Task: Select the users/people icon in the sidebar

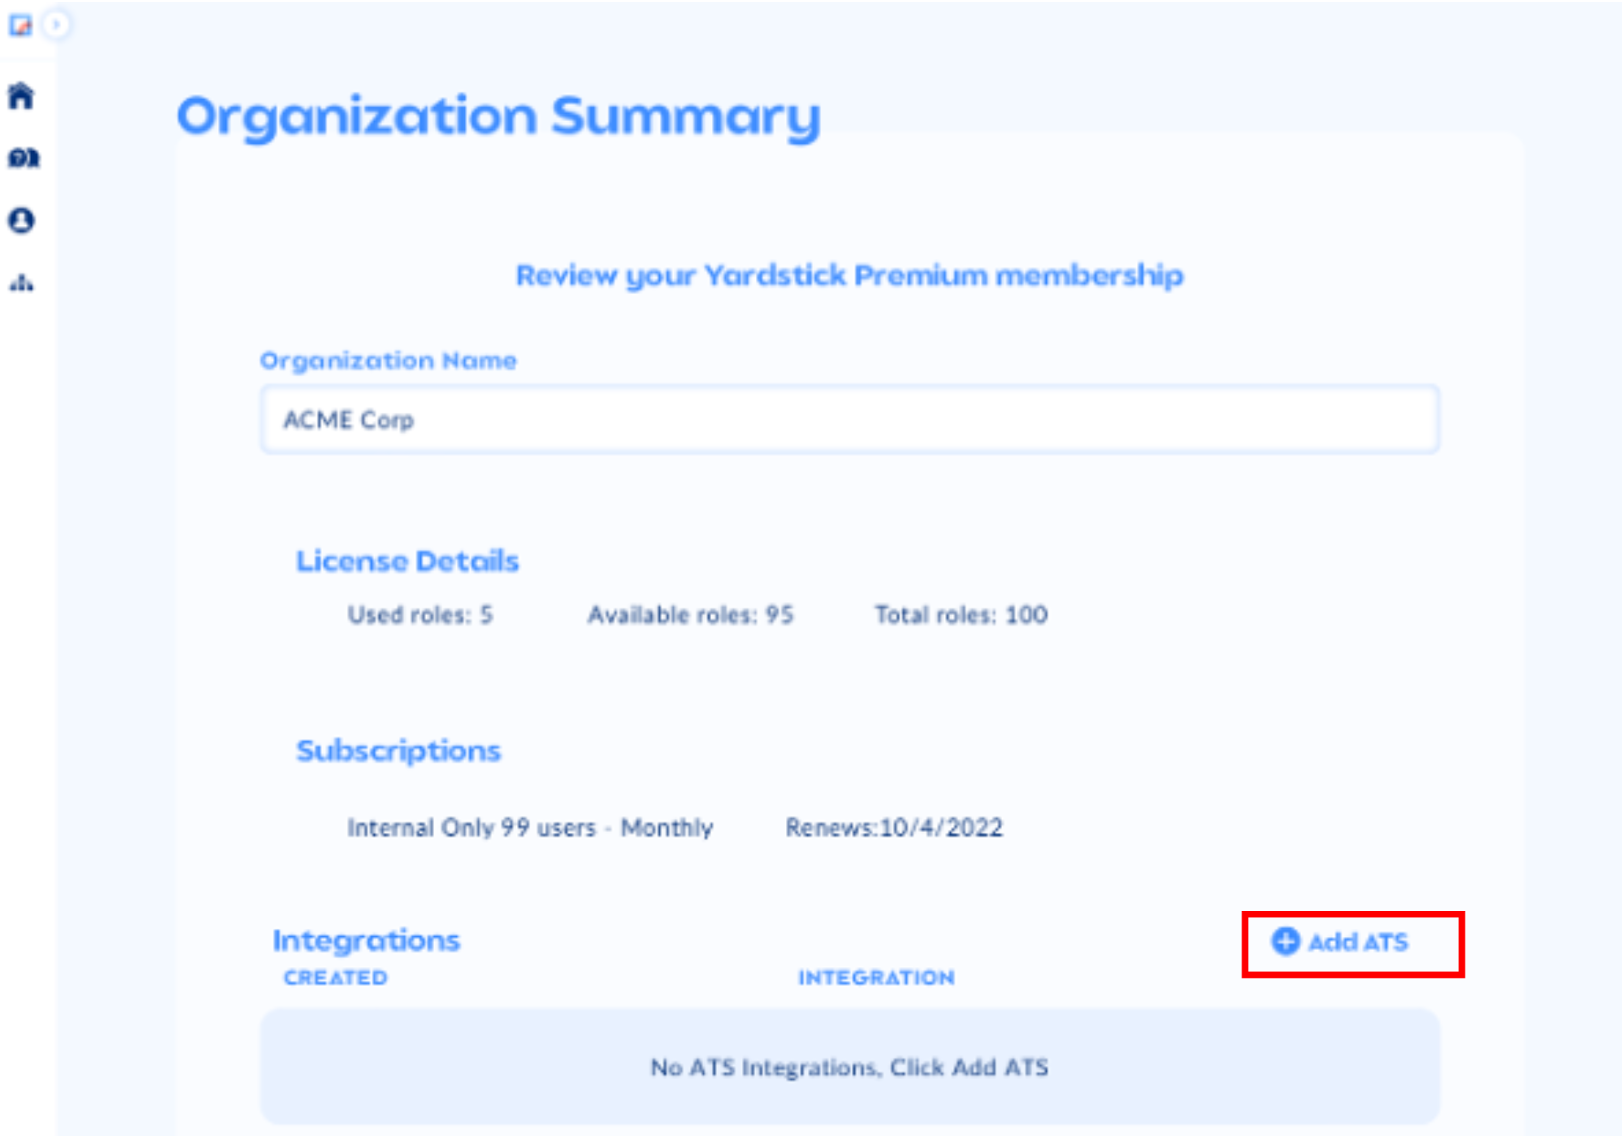Action: tap(22, 158)
